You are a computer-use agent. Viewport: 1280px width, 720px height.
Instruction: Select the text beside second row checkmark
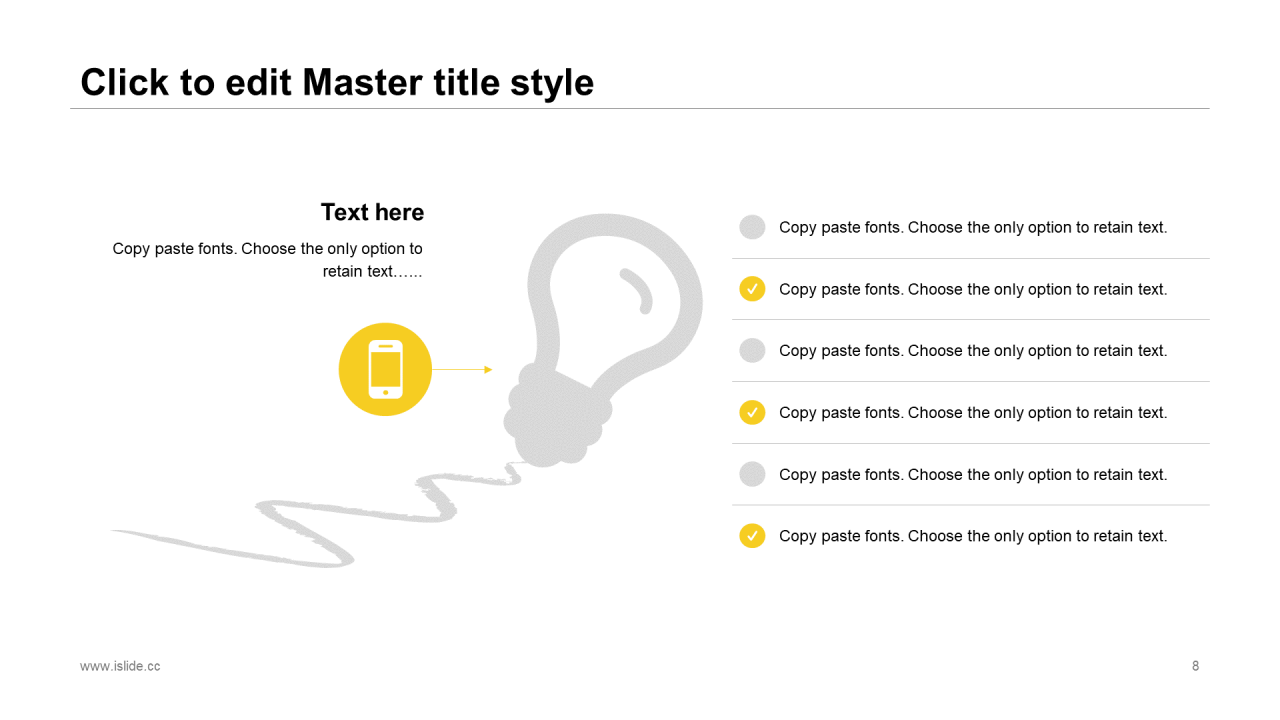973,289
